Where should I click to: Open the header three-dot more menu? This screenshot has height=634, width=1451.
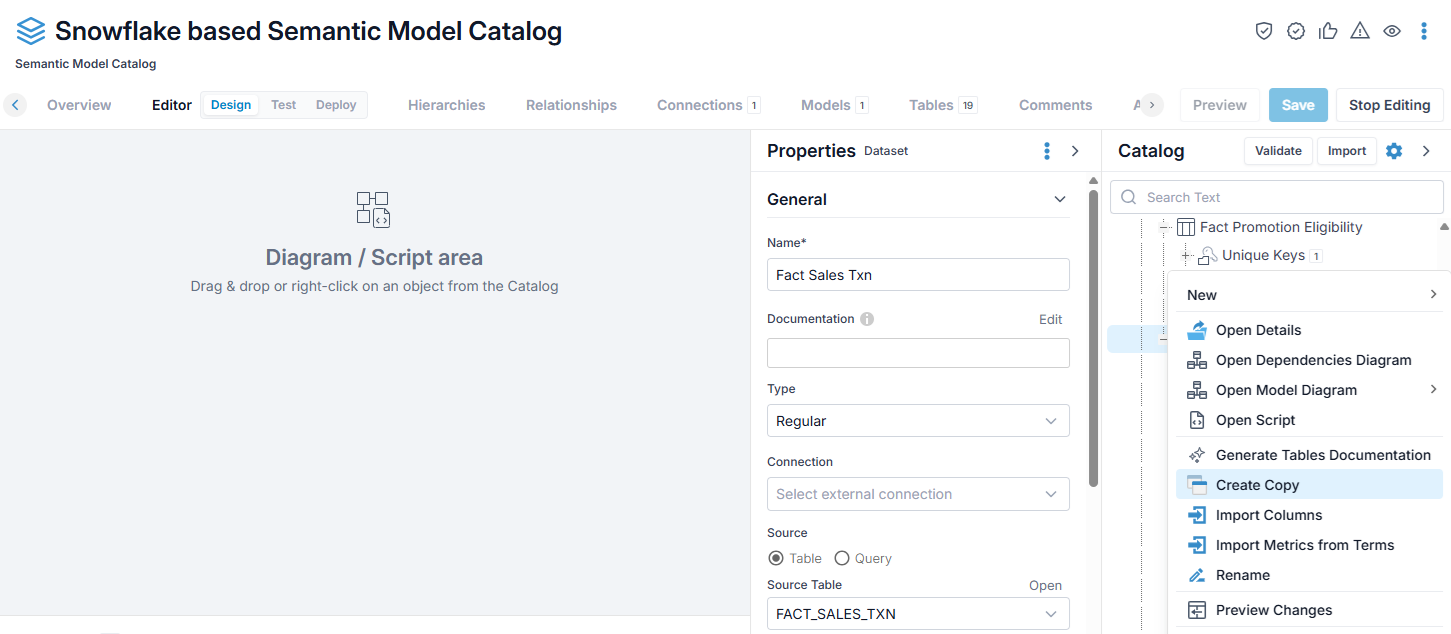coord(1424,31)
